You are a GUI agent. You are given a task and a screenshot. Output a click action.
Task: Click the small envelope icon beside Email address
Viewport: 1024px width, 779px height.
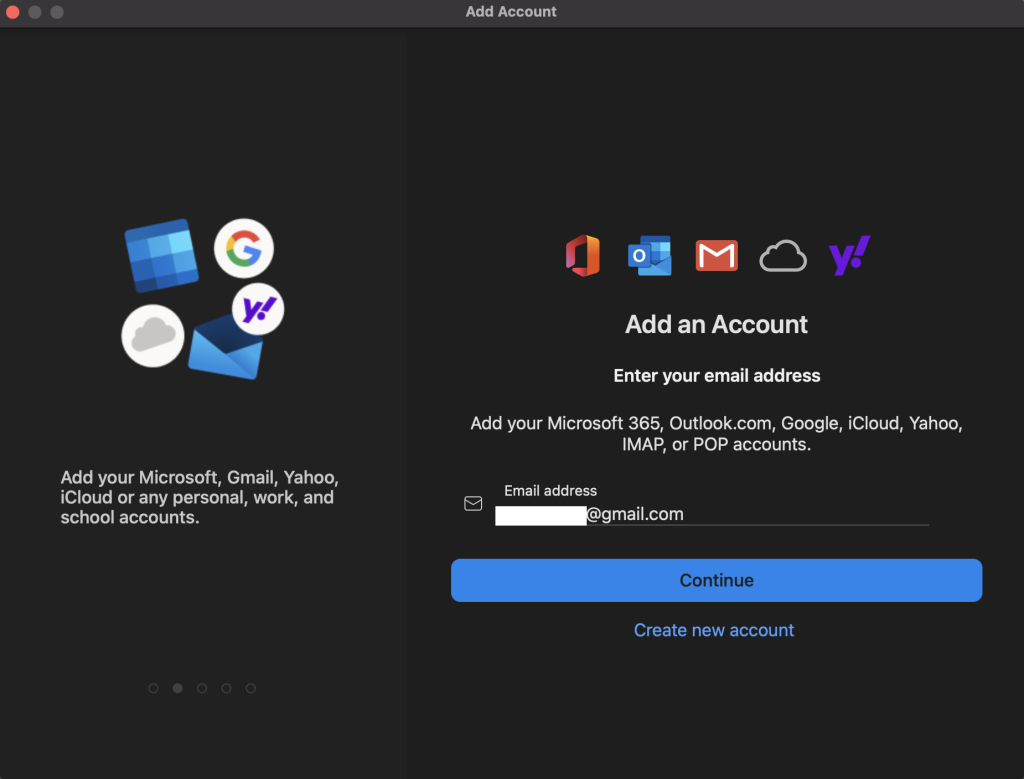click(473, 504)
